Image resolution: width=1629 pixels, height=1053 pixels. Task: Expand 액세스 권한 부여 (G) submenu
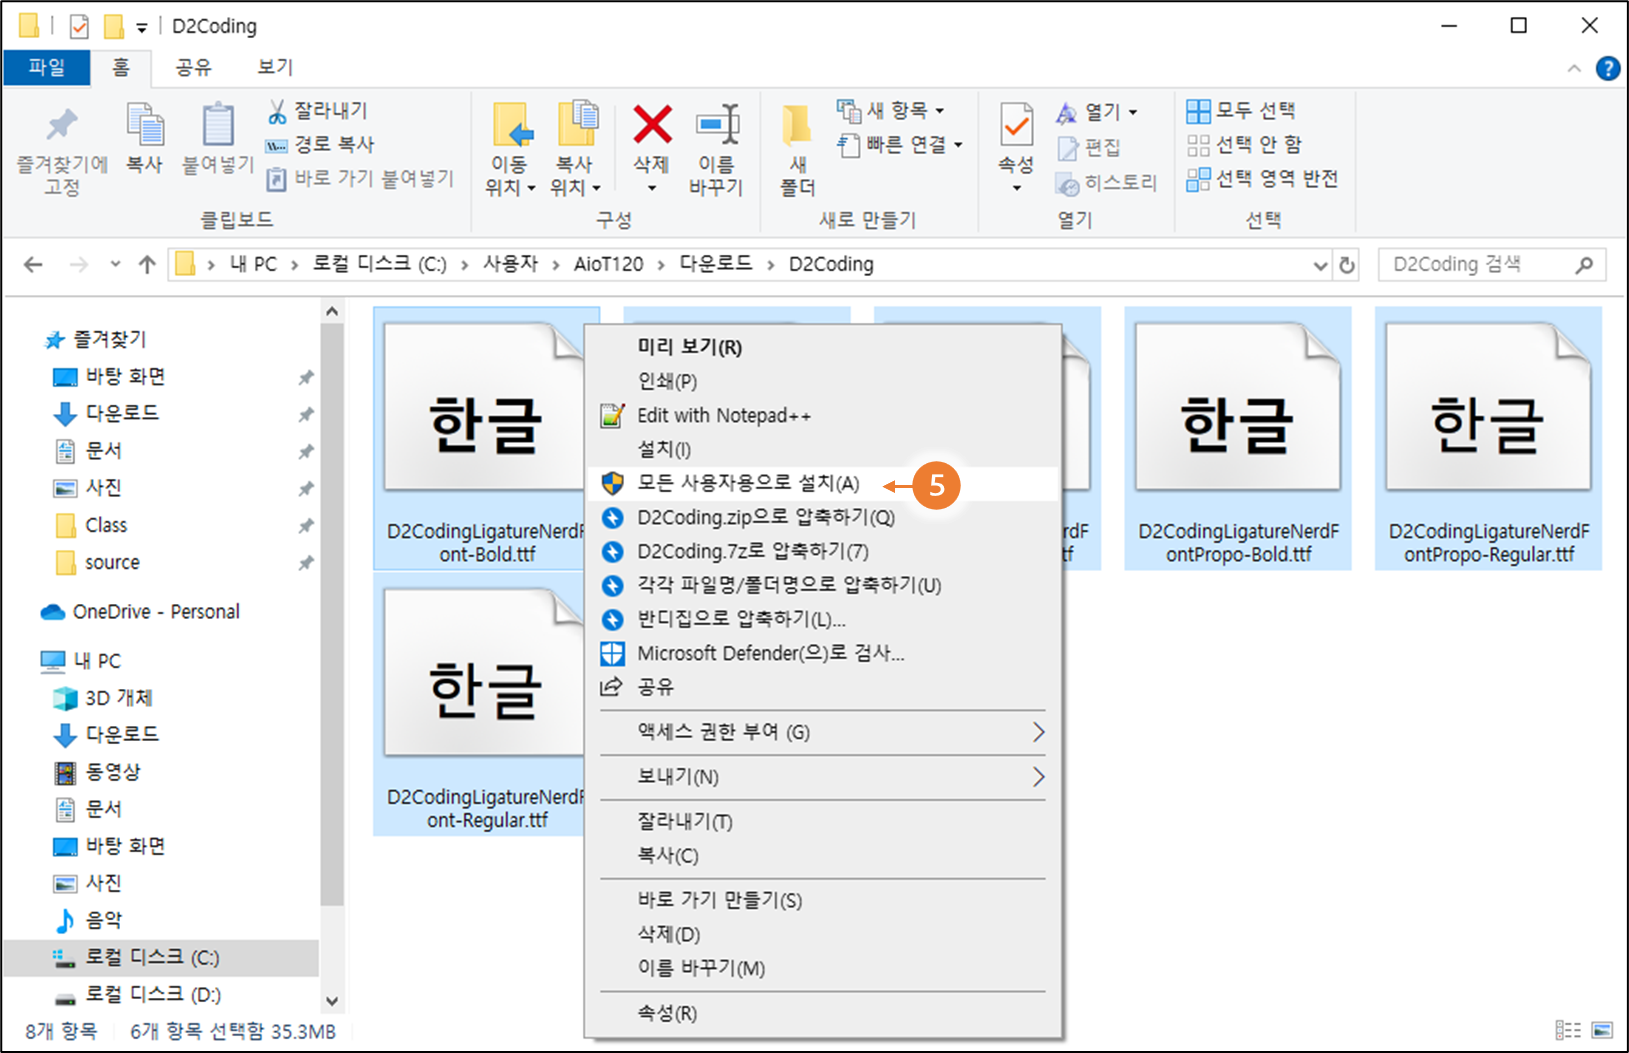[x=823, y=732]
